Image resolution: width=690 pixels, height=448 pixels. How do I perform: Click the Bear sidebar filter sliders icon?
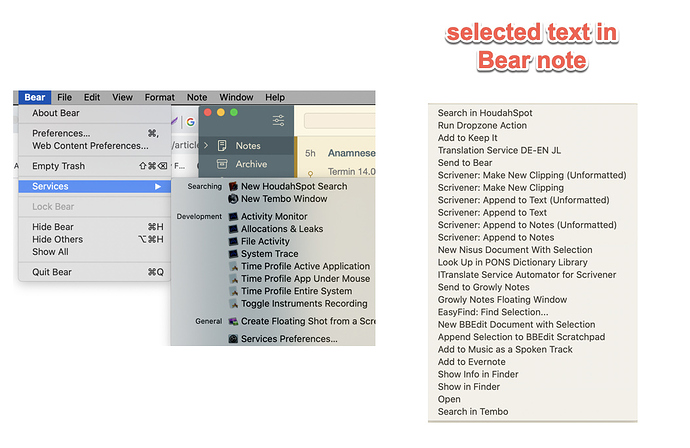tap(278, 120)
